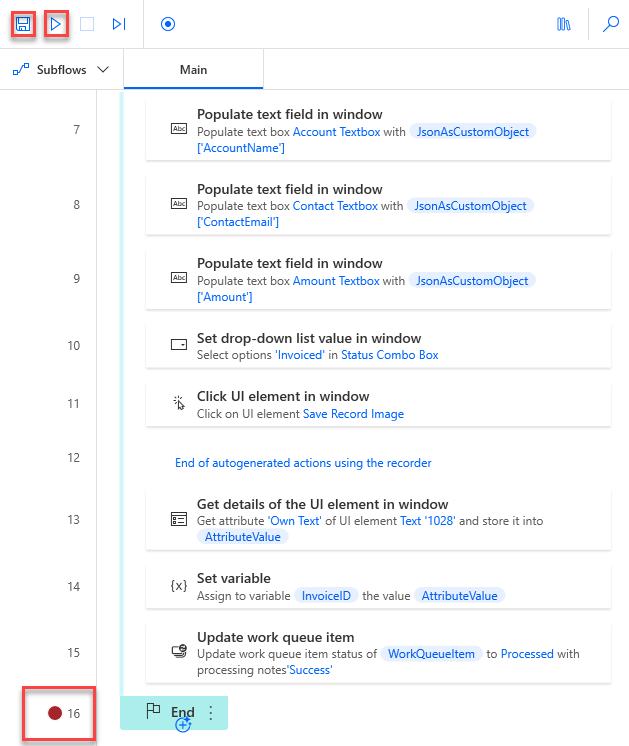Run the flow using the play icon
The height and width of the screenshot is (746, 629).
pos(56,24)
